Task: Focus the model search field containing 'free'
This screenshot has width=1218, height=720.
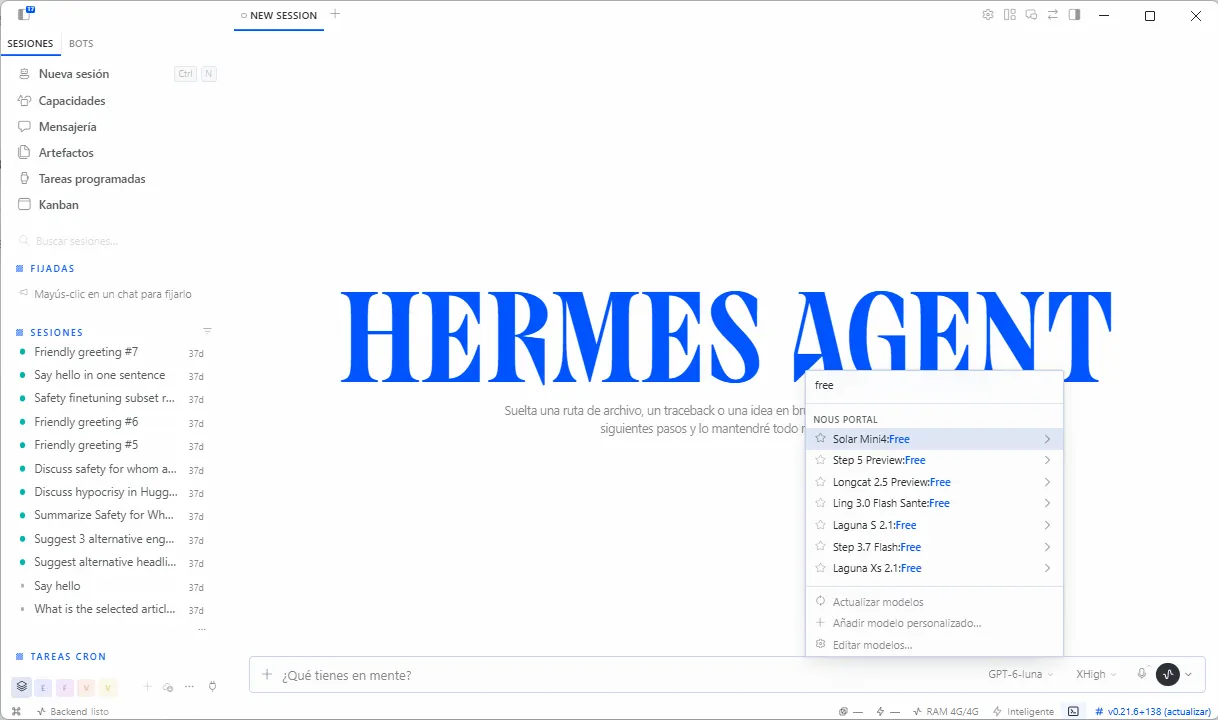Action: (934, 385)
